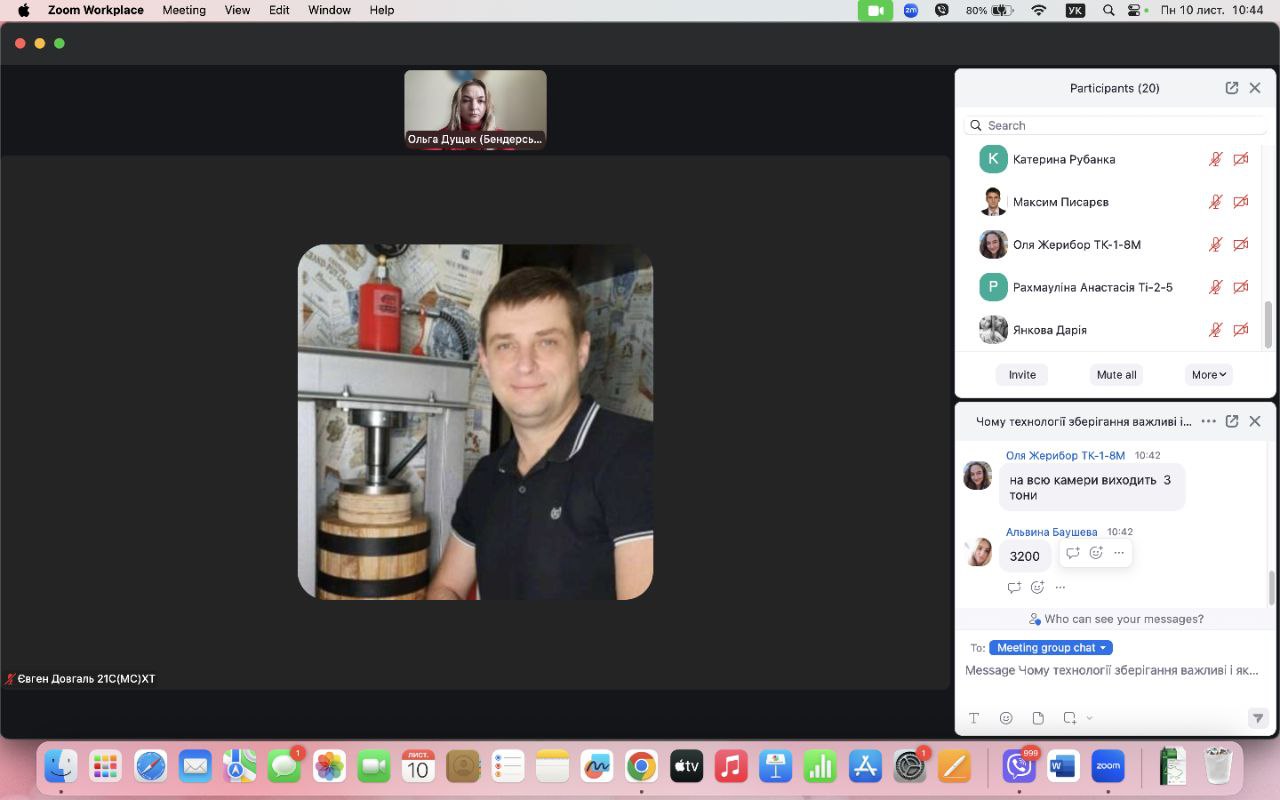This screenshot has height=800, width=1280.
Task: Open the Window menu
Action: (x=329, y=10)
